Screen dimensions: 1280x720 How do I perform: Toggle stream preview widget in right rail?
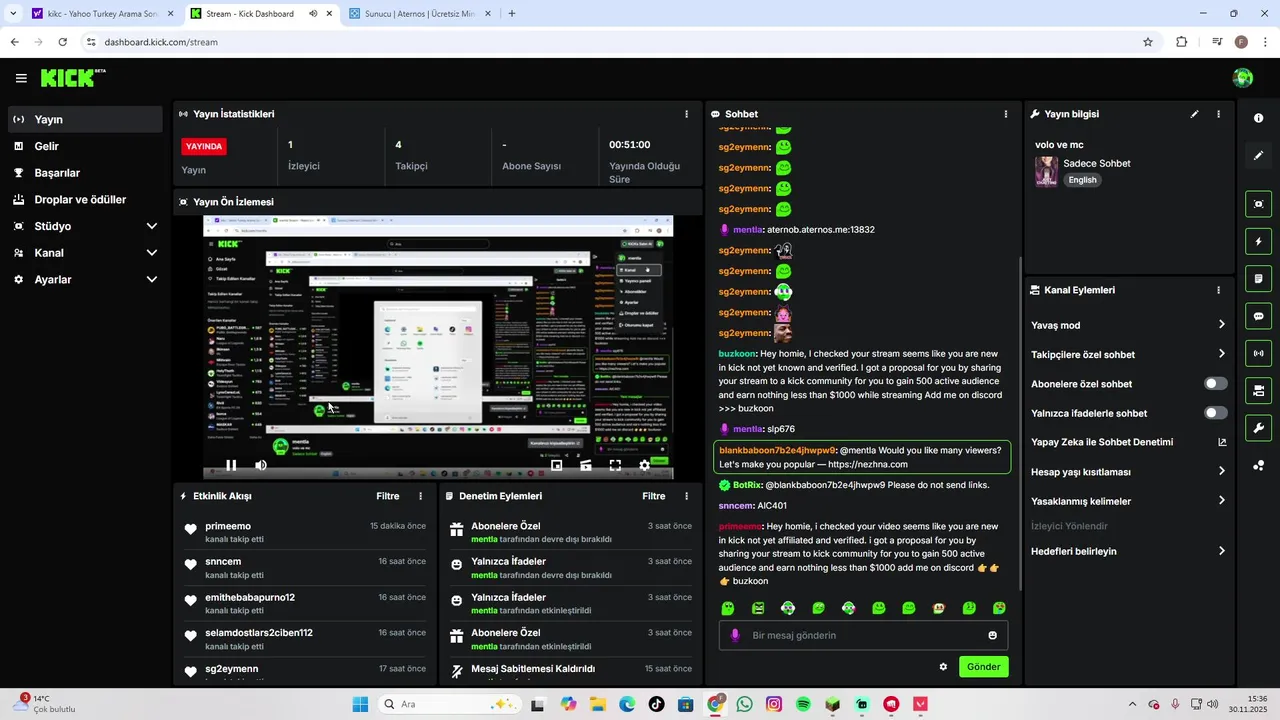pos(1258,204)
